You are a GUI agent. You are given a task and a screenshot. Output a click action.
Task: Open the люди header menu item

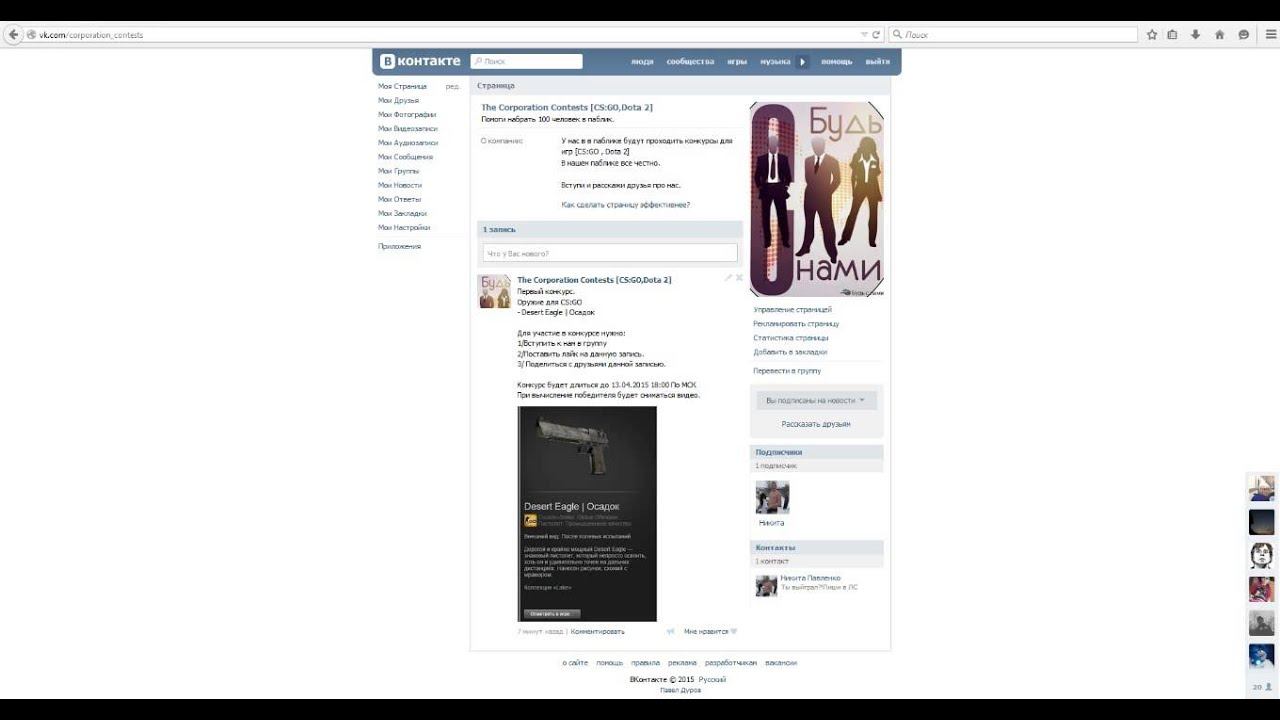click(x=642, y=61)
